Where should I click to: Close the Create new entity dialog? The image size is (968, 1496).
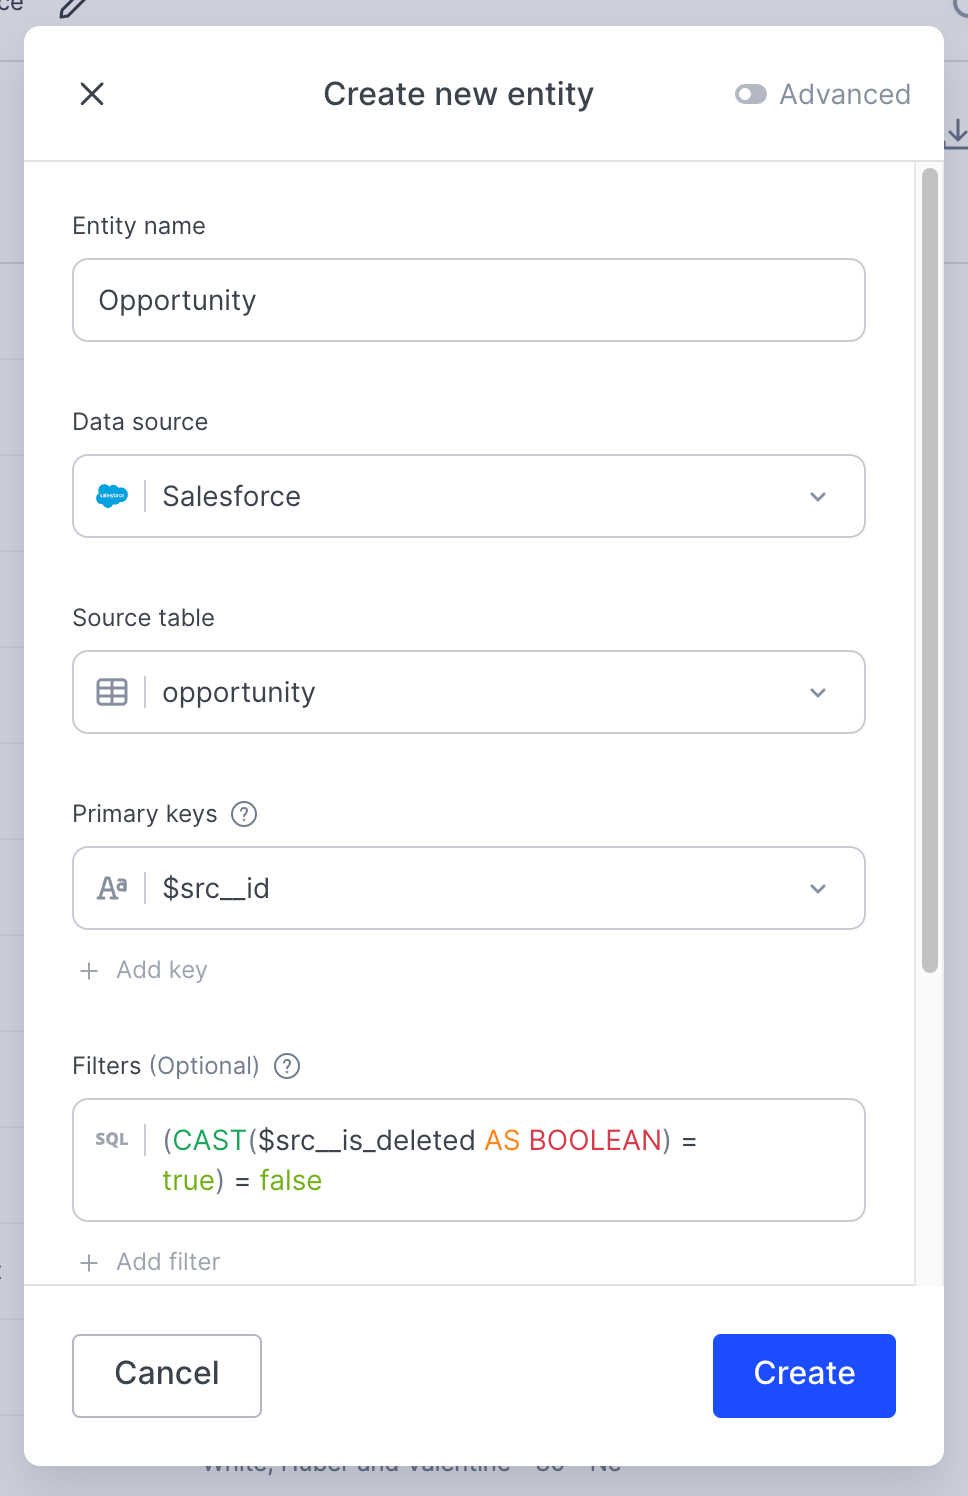(92, 94)
